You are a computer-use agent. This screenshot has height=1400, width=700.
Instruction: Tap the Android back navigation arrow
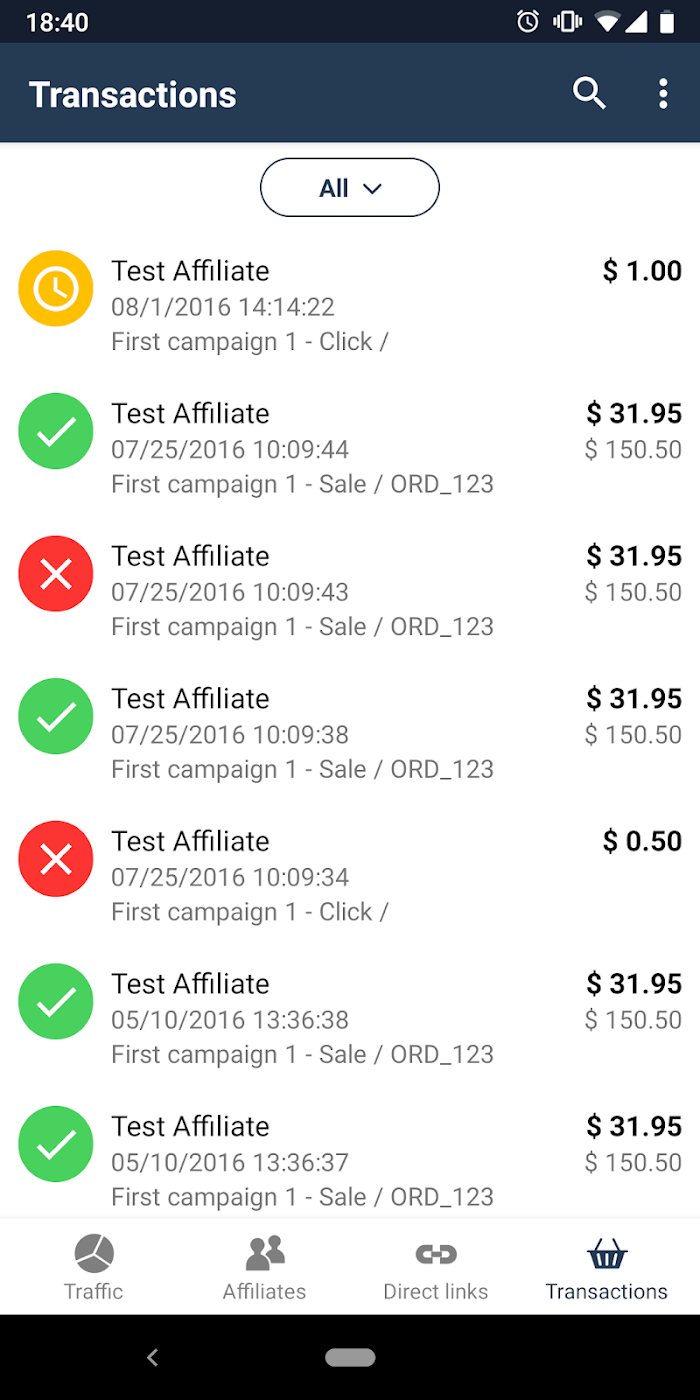(x=152, y=1357)
